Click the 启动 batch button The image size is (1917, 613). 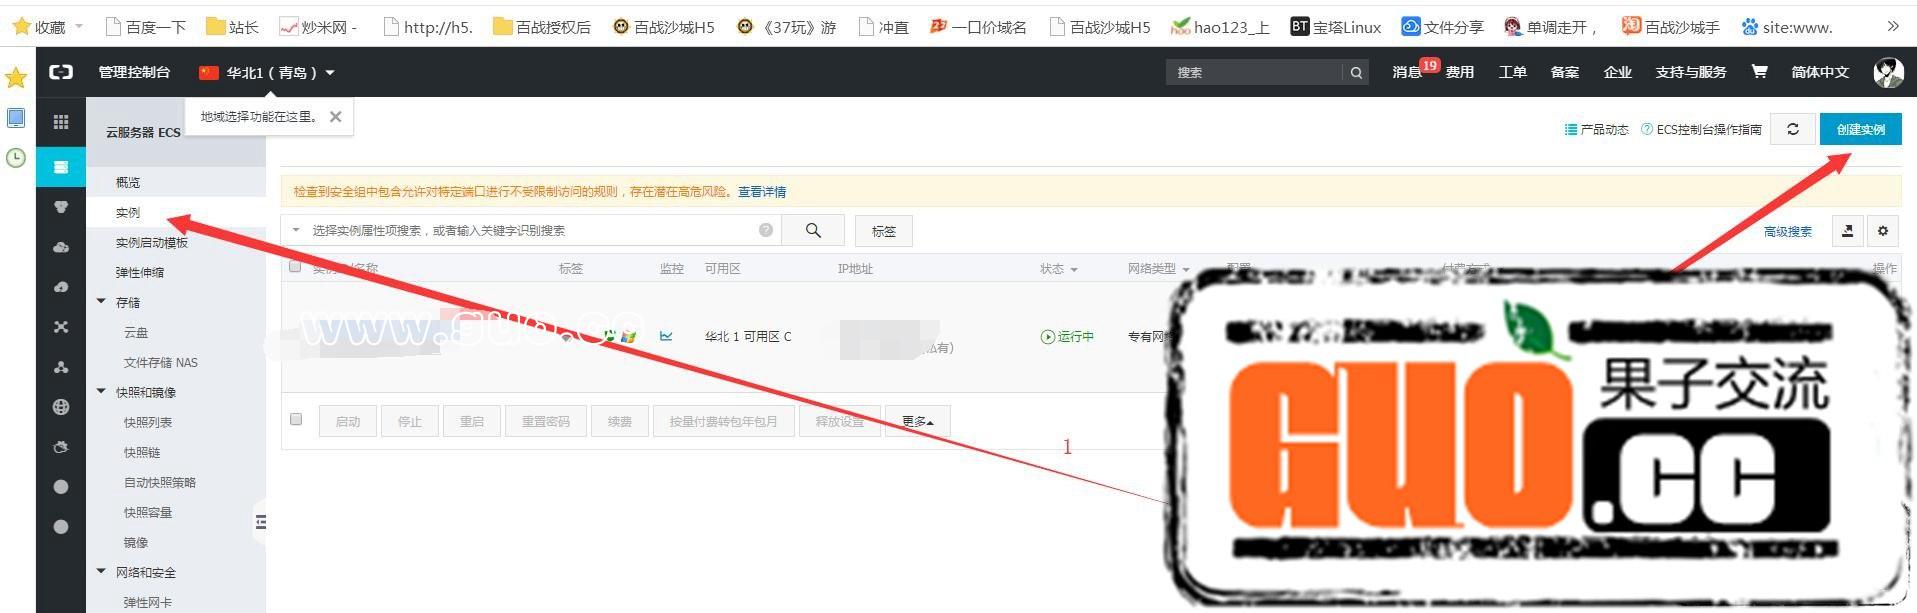point(348,421)
